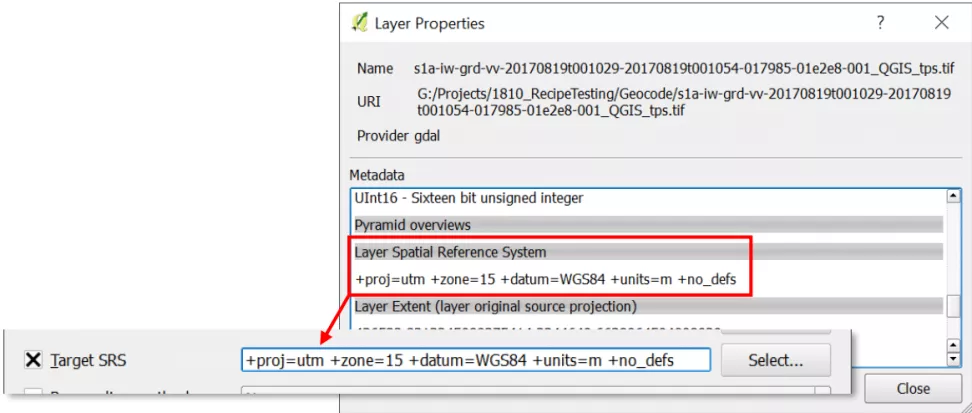Click the help question mark in Layer Properties
Viewport: 972px width, 413px height.
880,23
